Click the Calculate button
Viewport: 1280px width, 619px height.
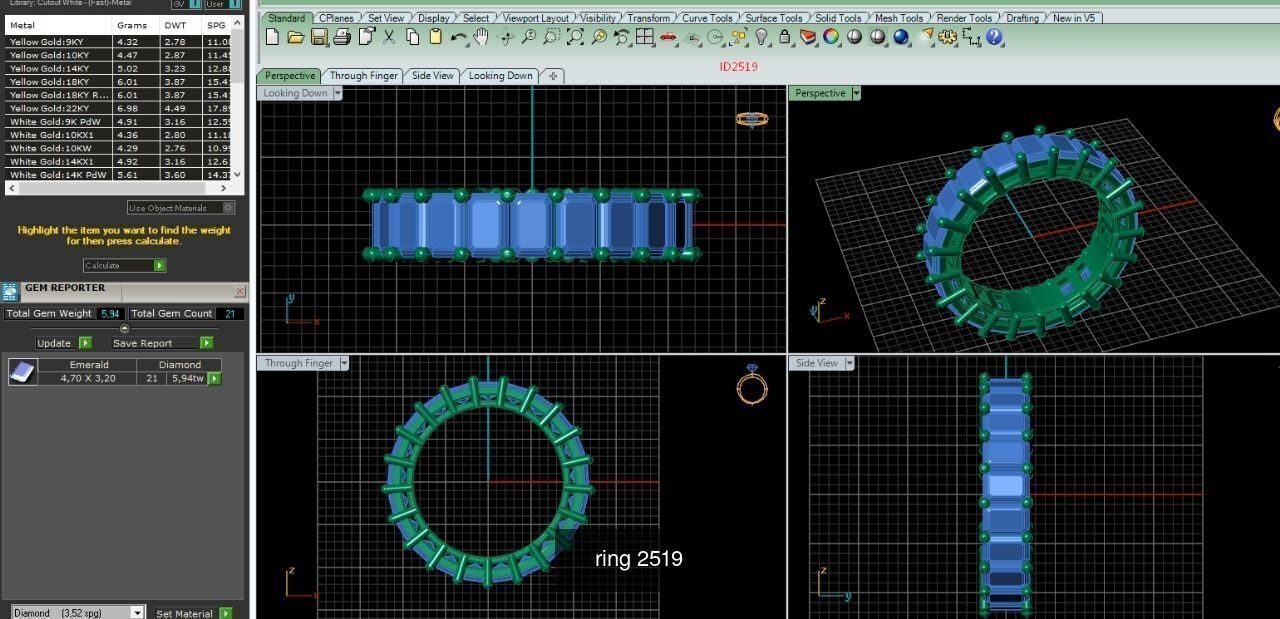[x=124, y=265]
